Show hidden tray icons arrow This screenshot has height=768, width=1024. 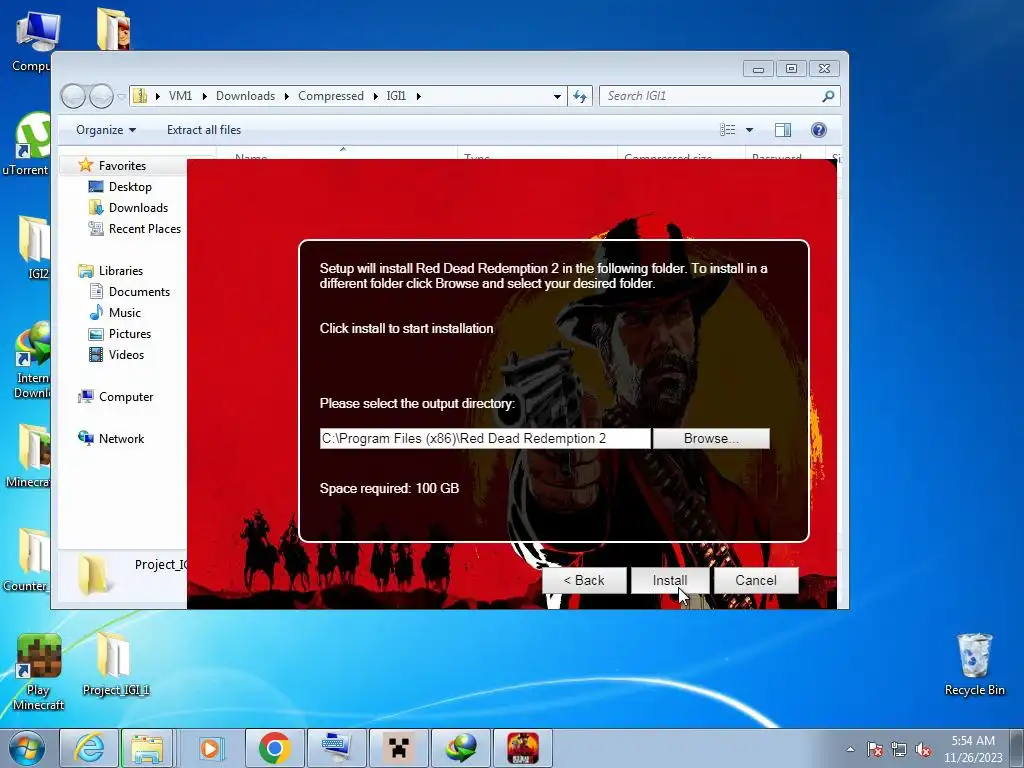(850, 749)
